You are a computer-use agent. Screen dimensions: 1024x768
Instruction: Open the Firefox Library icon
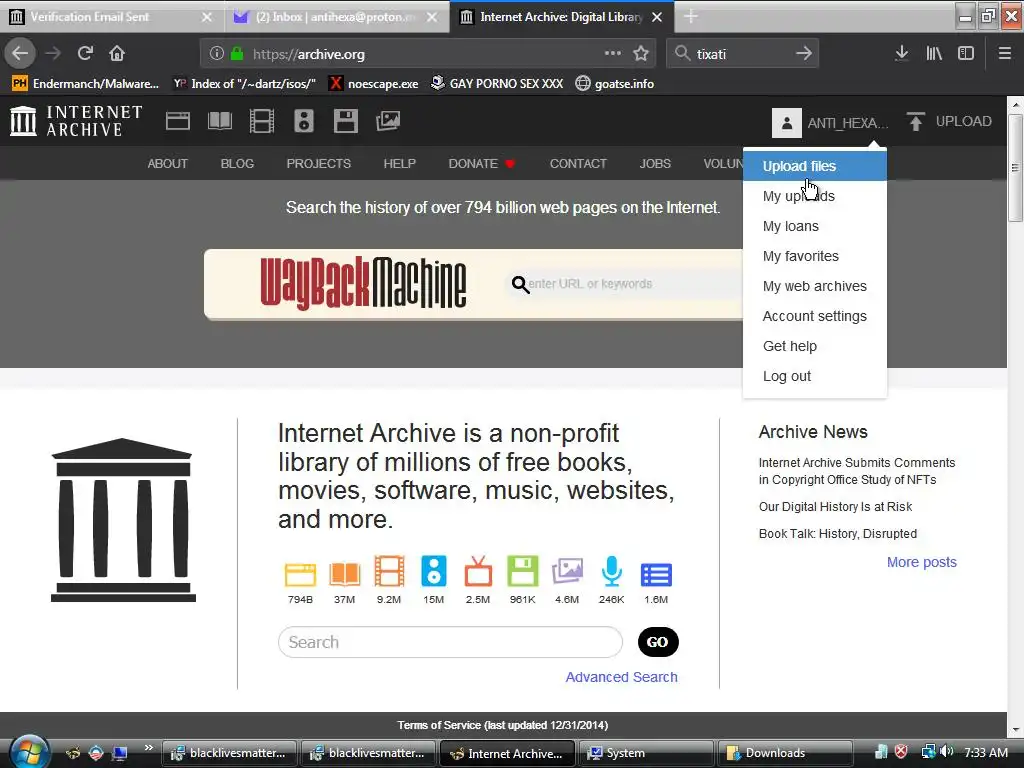pyautogui.click(x=934, y=54)
